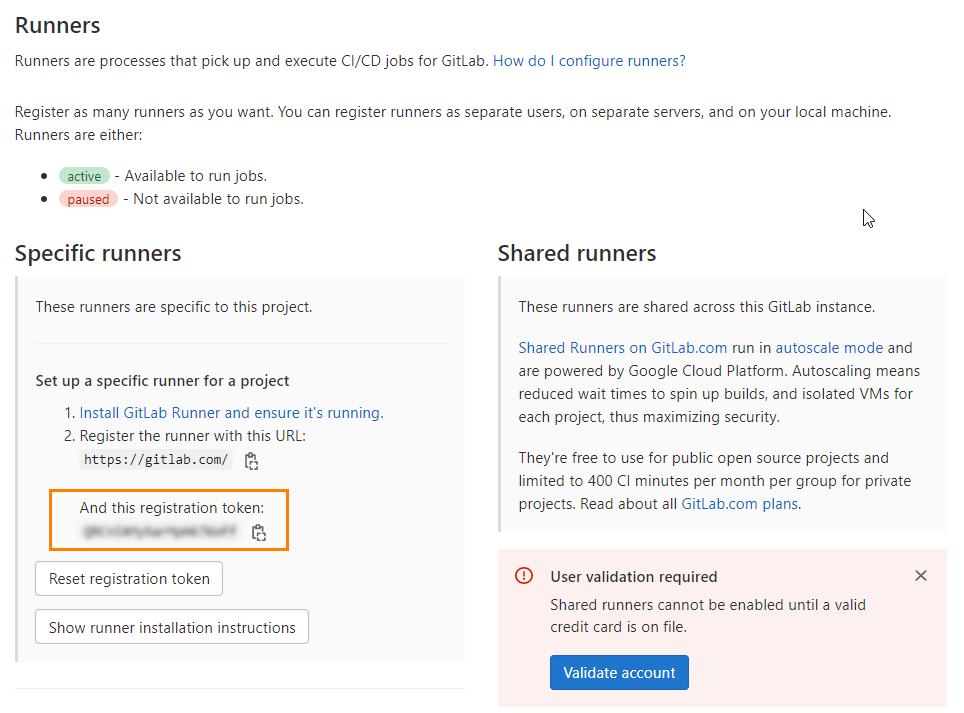This screenshot has width=964, height=713.
Task: Copy the registration token to clipboard
Action: (x=259, y=532)
